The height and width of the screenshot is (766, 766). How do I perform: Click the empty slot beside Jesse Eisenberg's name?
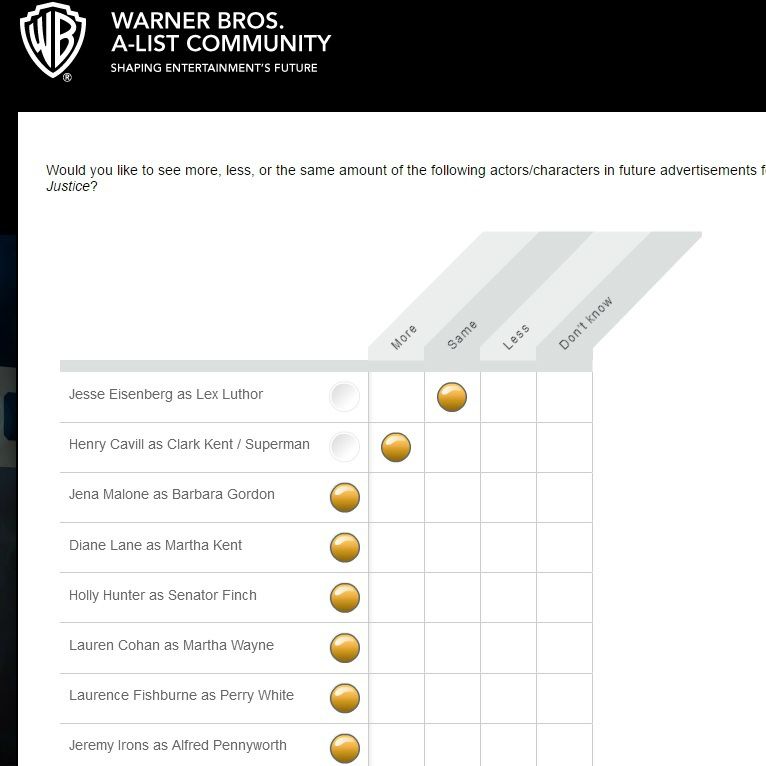click(344, 397)
